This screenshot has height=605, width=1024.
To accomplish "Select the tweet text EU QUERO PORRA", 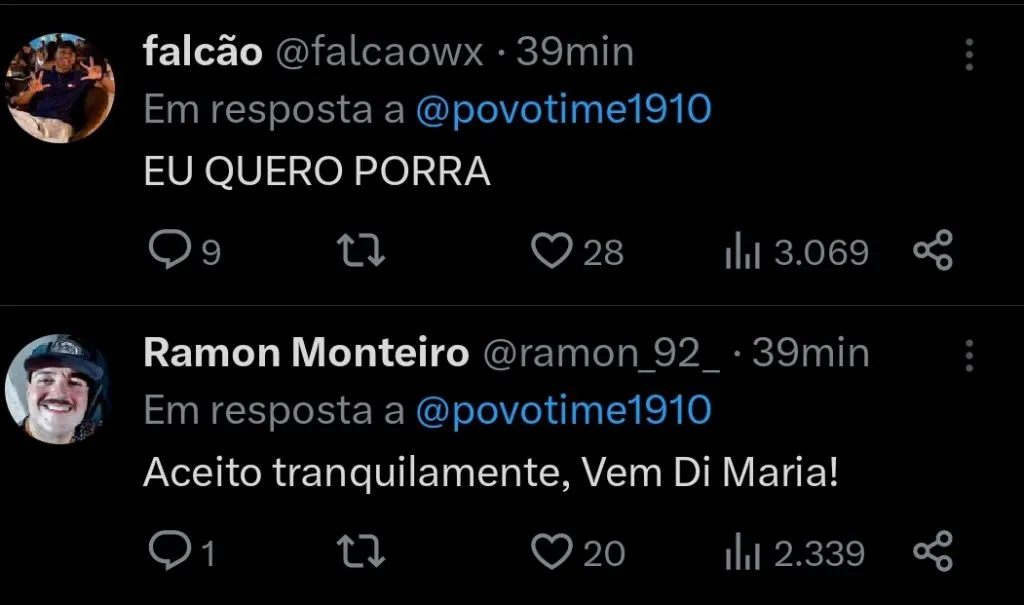I will click(x=318, y=170).
